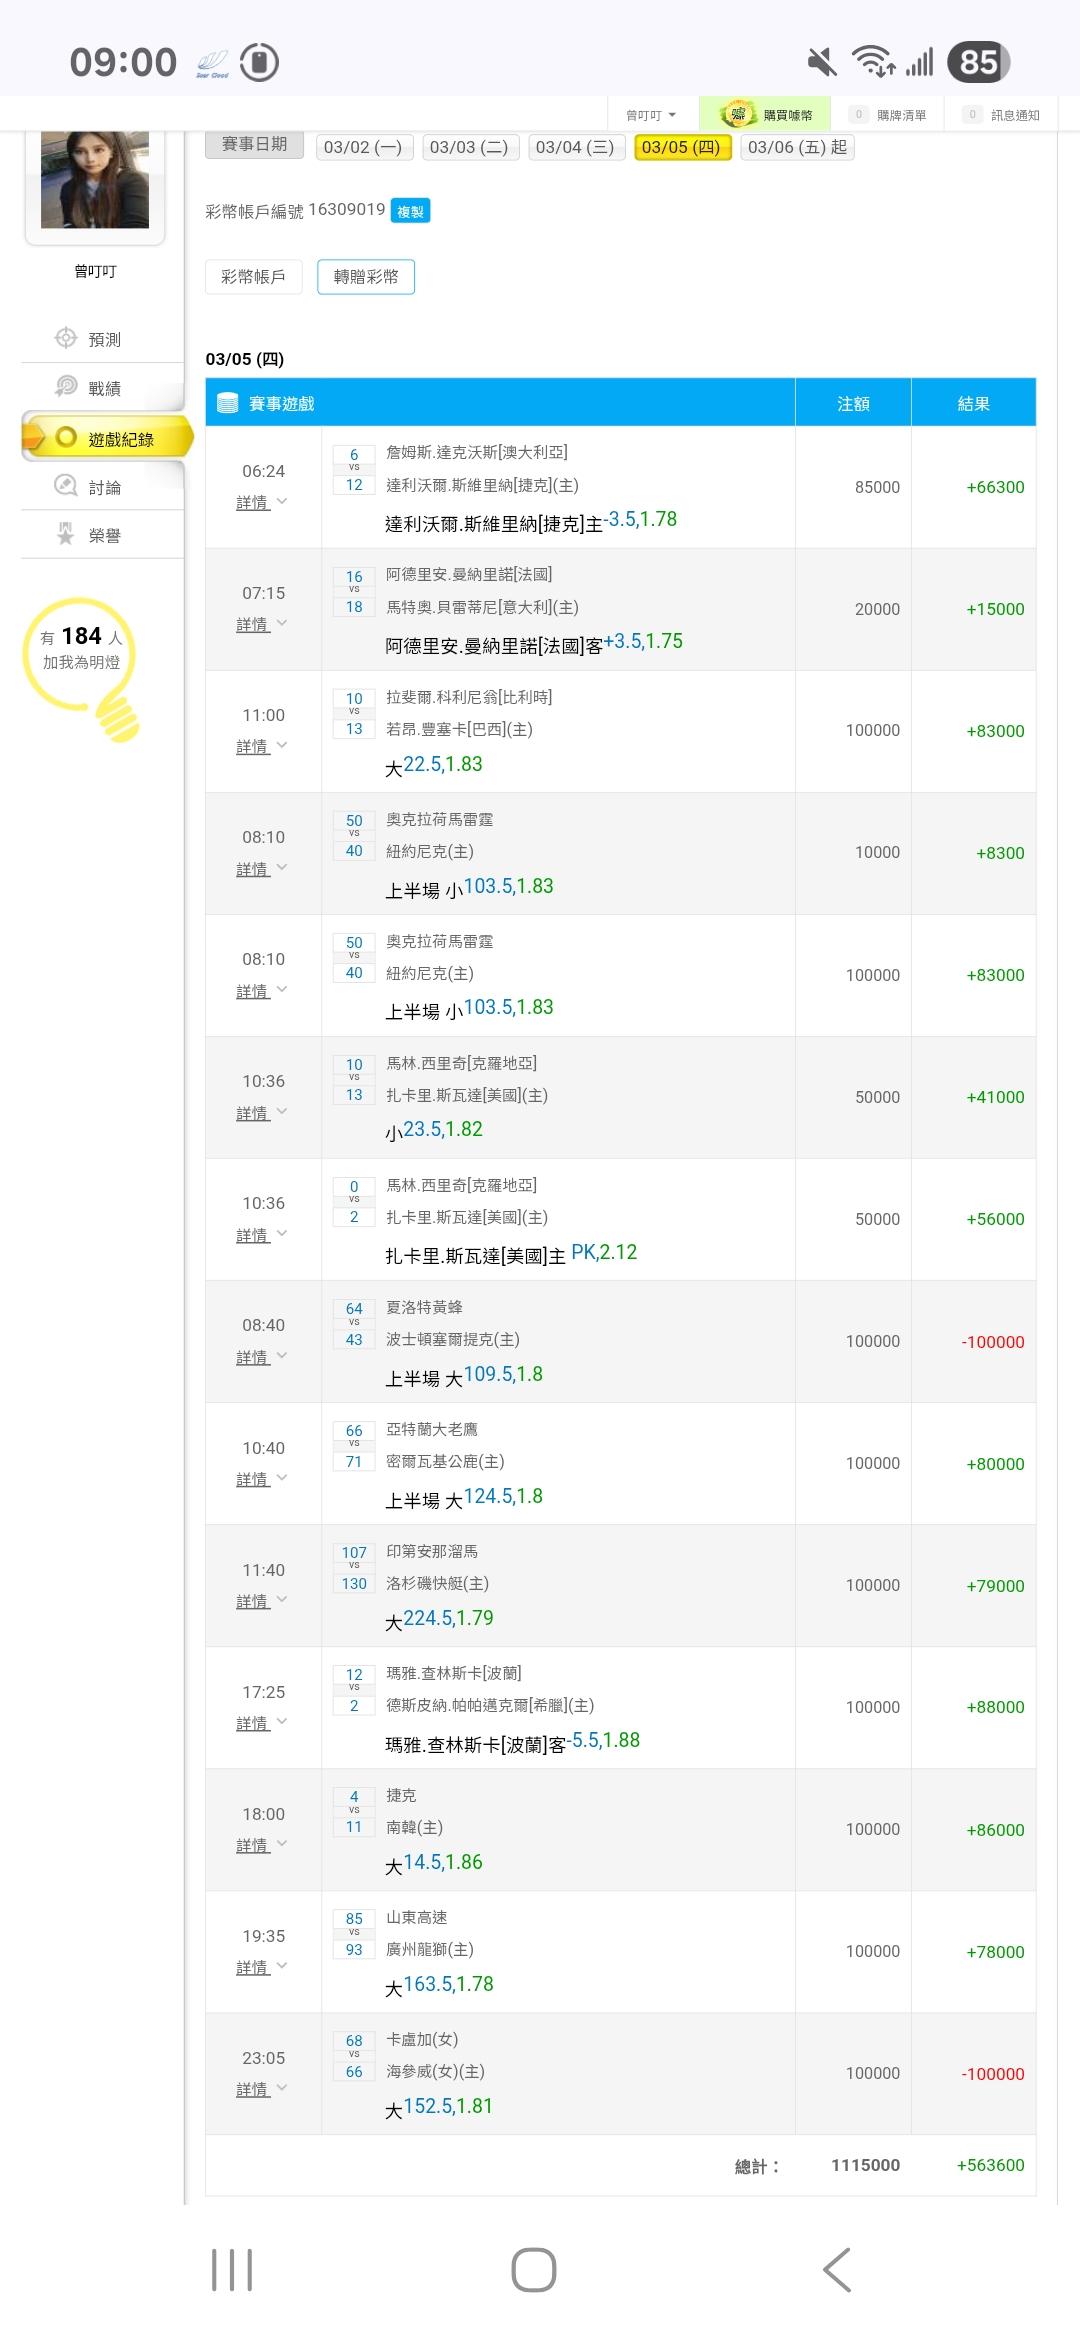The width and height of the screenshot is (1080, 2340).
Task: Click the 複製 copy account button
Action: coord(410,211)
